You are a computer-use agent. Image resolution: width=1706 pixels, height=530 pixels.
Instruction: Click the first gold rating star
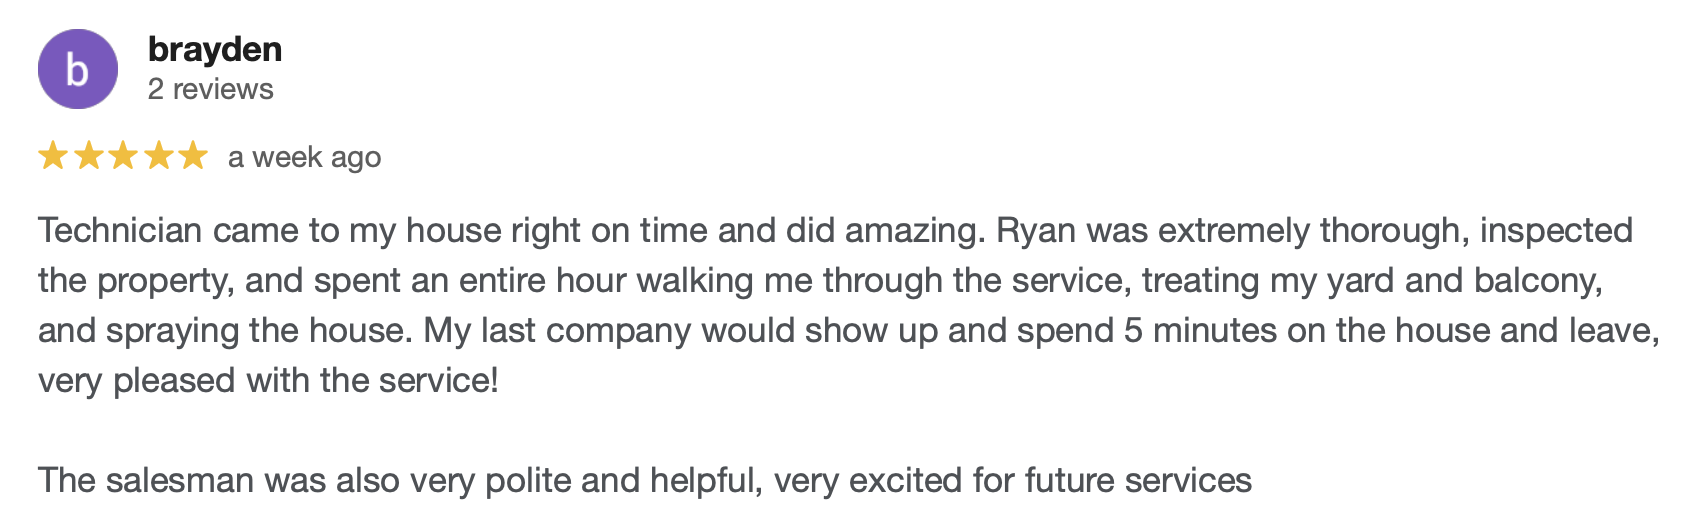coord(53,156)
